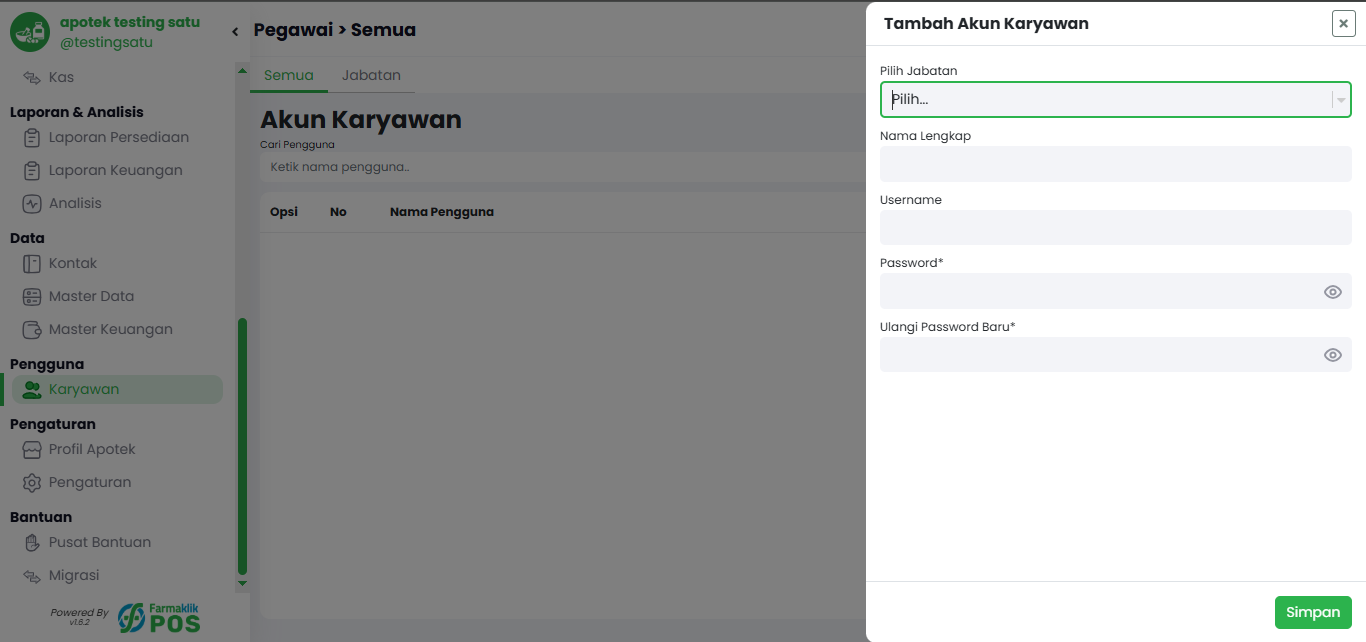
Task: Click the Akun Karyawan heading
Action: coord(361,120)
